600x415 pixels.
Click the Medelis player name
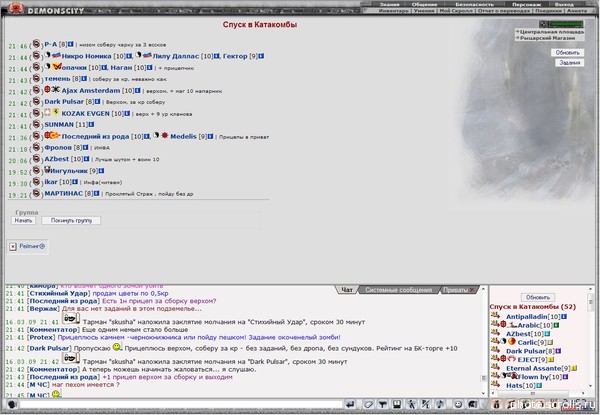tap(183, 137)
